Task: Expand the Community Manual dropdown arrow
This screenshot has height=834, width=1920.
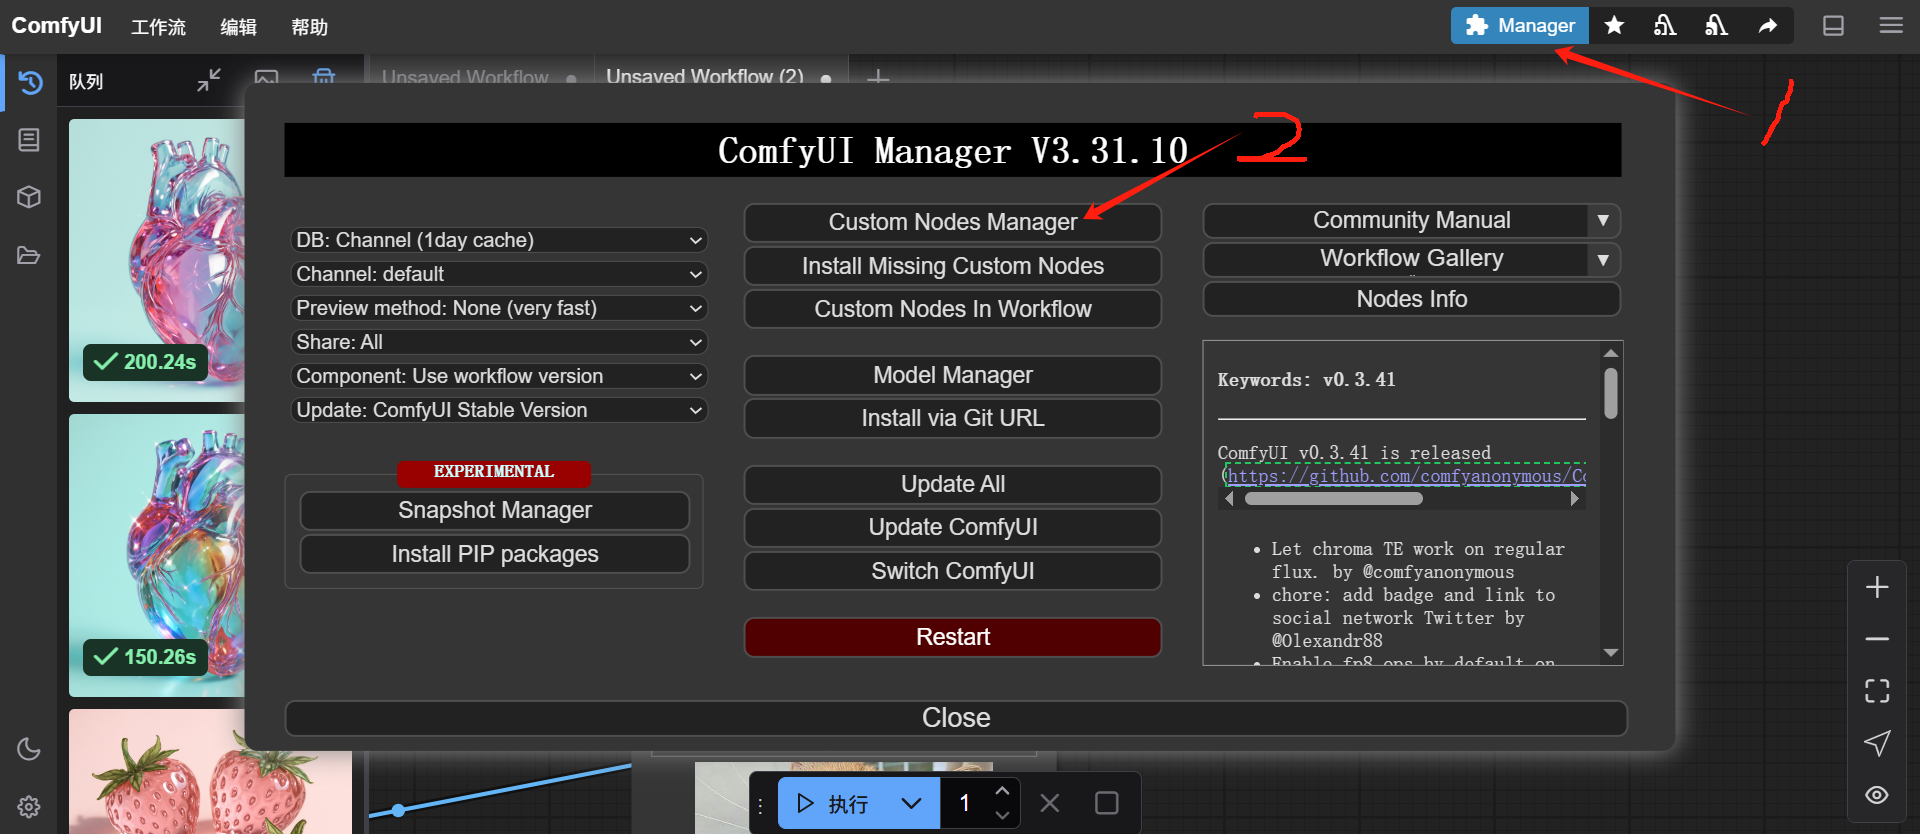Action: pyautogui.click(x=1603, y=220)
